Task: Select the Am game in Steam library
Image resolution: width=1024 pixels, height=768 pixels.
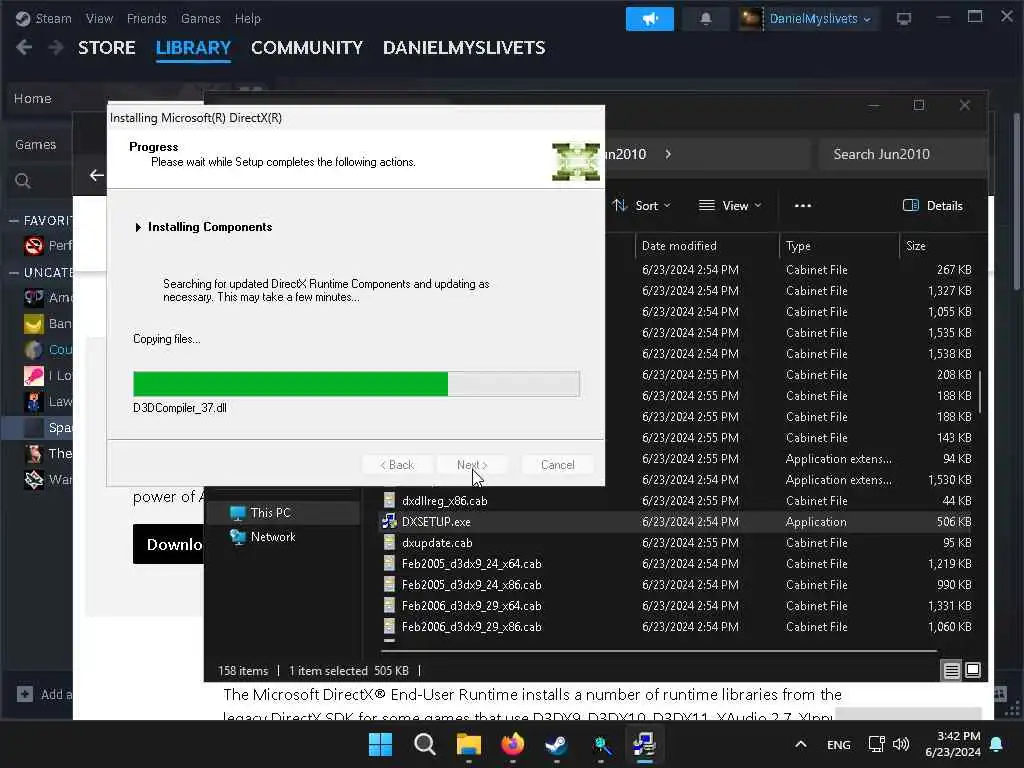Action: coord(49,298)
